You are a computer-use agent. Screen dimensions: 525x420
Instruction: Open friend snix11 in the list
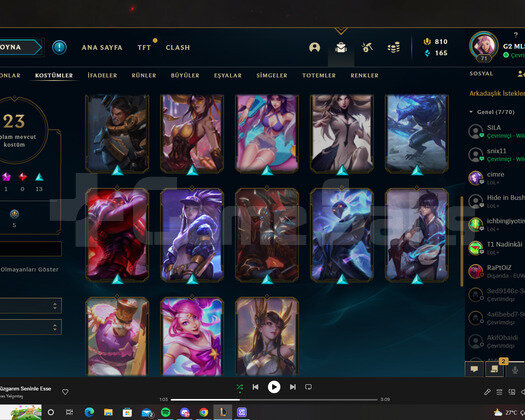pyautogui.click(x=497, y=154)
